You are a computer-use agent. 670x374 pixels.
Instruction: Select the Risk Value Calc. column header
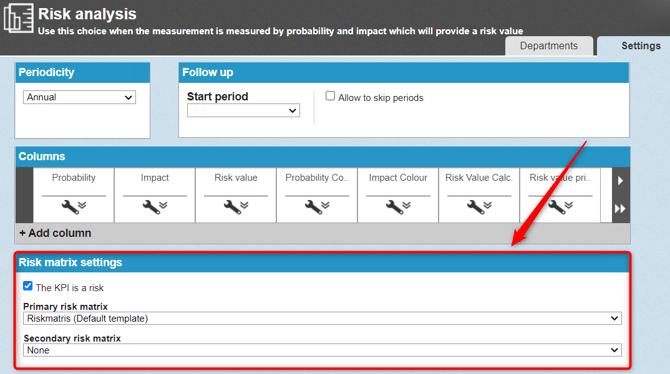(x=479, y=178)
